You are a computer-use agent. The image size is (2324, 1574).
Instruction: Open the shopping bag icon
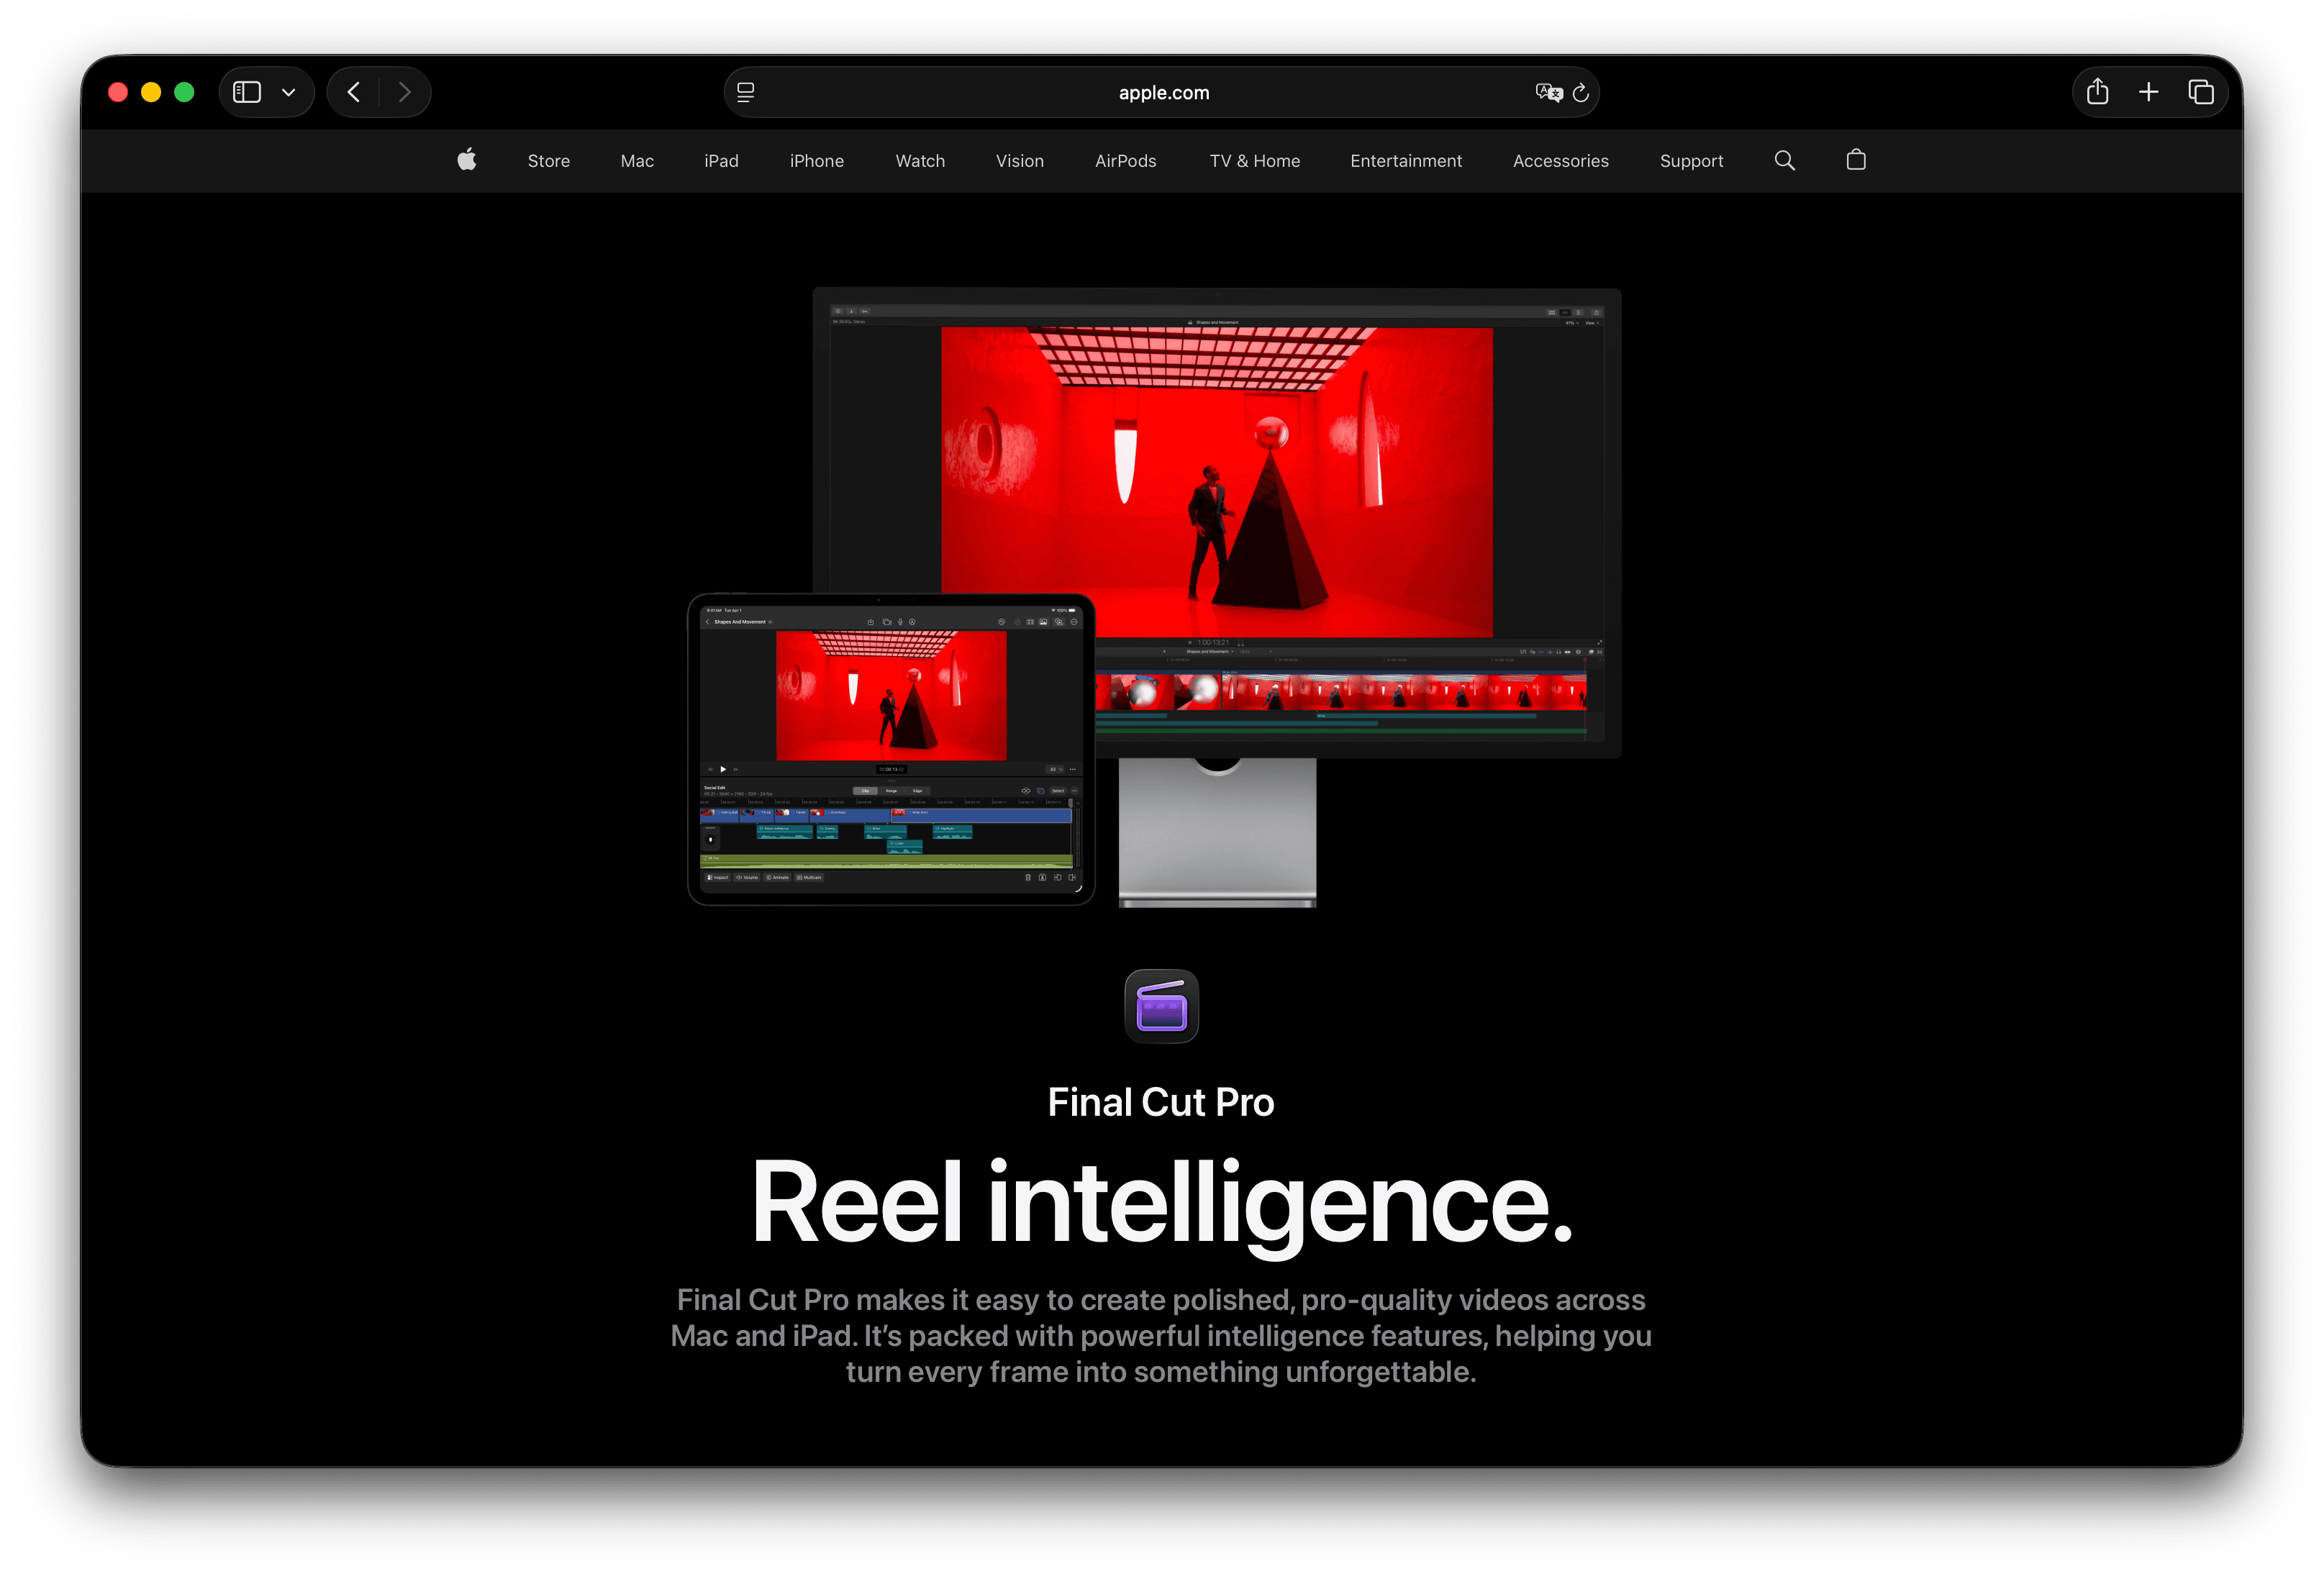(x=1856, y=160)
